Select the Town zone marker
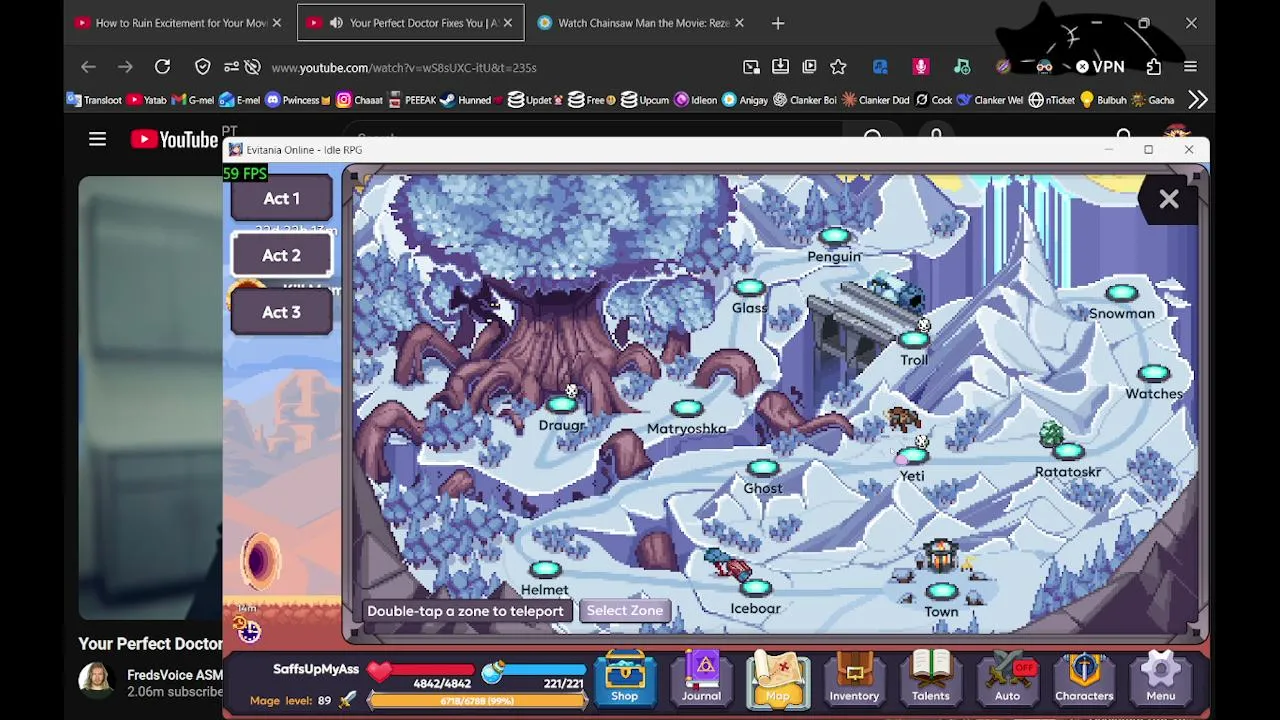 pos(941,591)
